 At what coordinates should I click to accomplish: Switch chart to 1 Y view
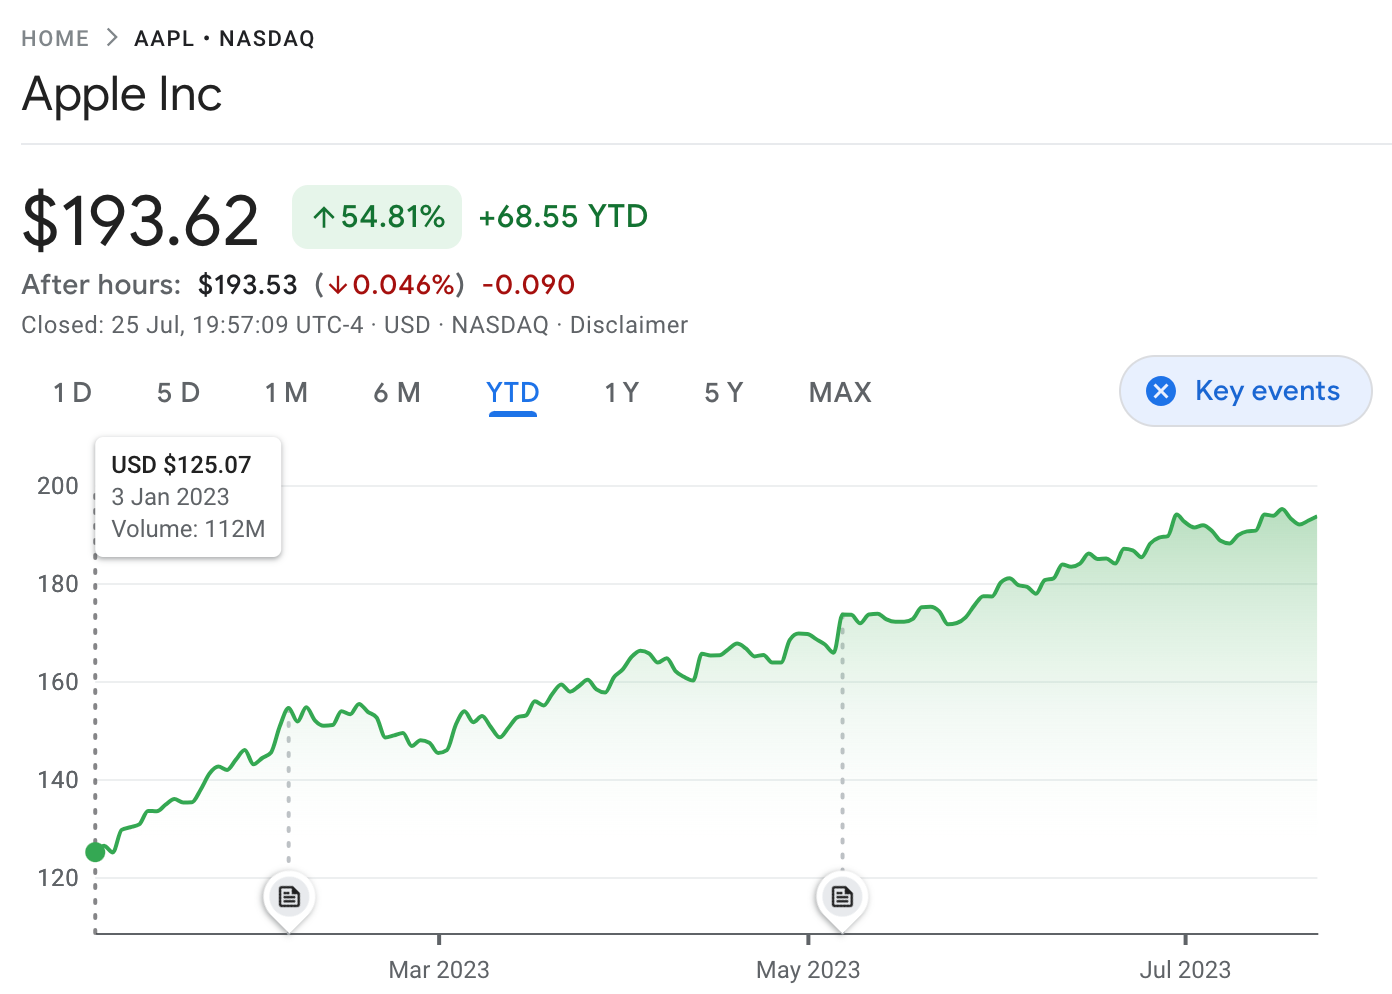tap(621, 393)
